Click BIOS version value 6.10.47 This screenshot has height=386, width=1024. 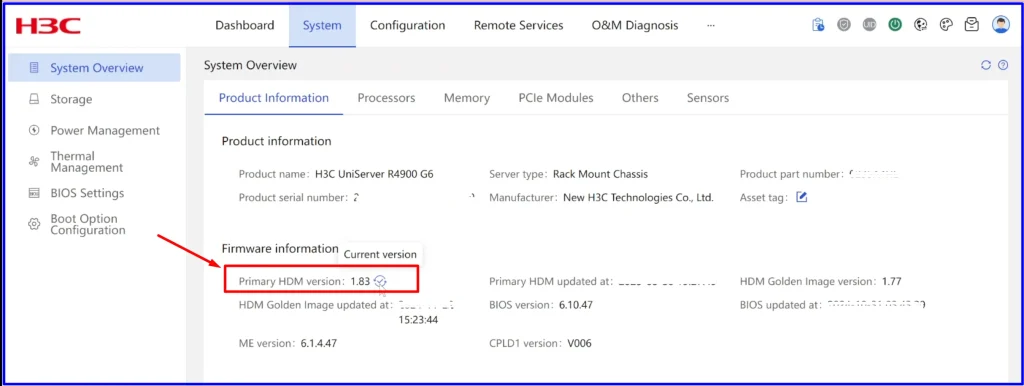576,304
